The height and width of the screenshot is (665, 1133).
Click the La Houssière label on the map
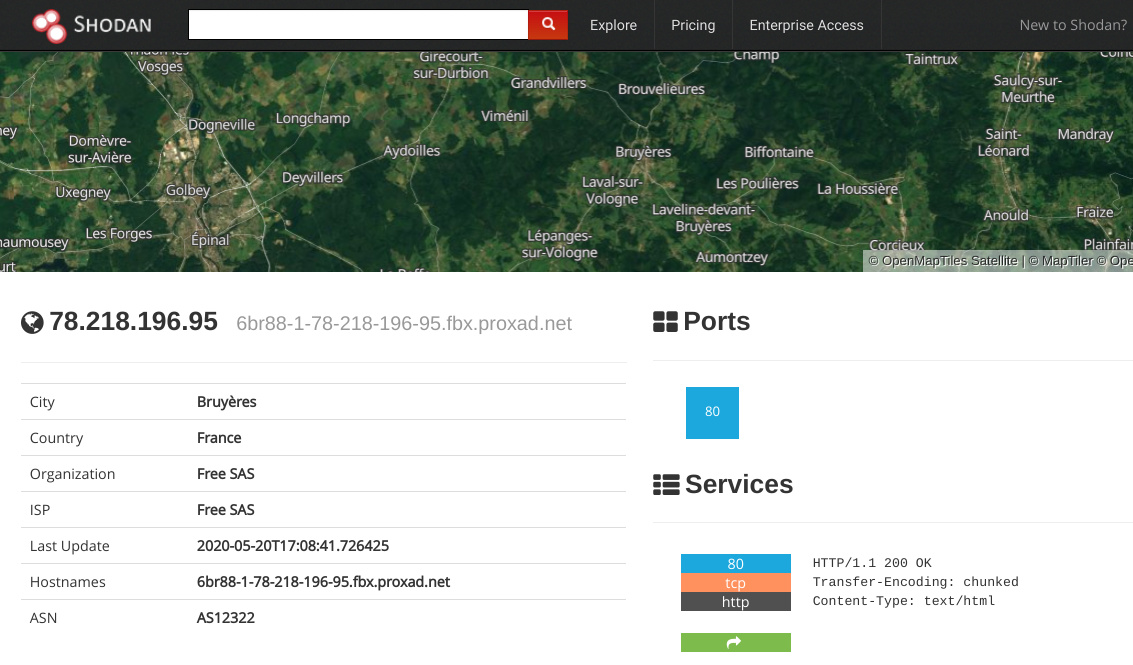pos(858,189)
